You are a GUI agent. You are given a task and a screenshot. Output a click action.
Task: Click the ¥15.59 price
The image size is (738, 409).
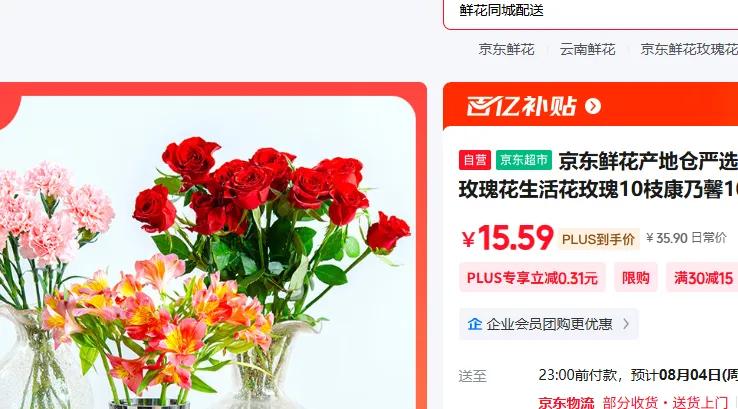click(507, 238)
